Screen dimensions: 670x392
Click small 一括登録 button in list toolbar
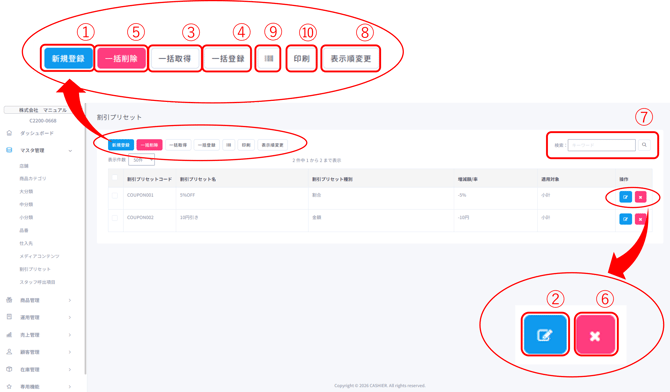click(x=207, y=145)
